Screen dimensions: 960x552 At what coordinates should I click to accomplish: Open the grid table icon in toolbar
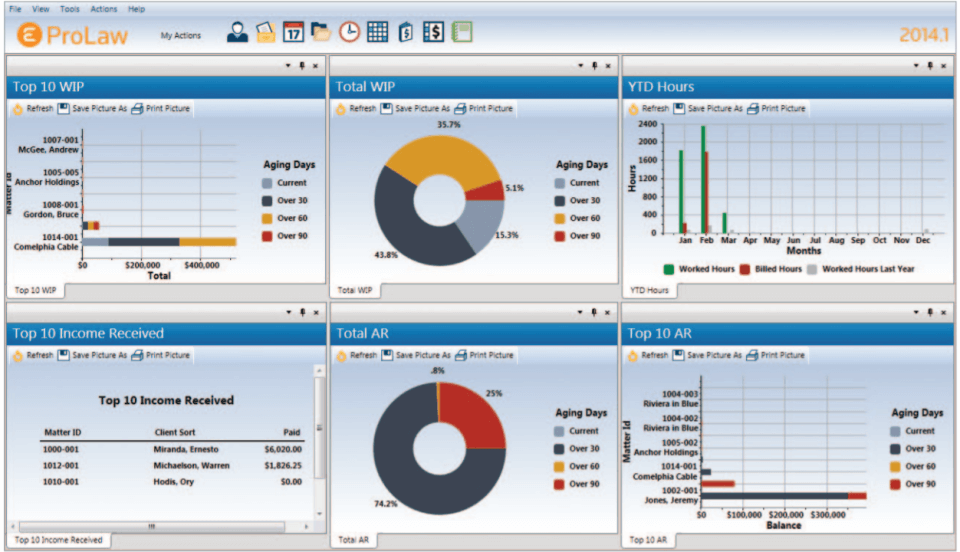pos(377,32)
